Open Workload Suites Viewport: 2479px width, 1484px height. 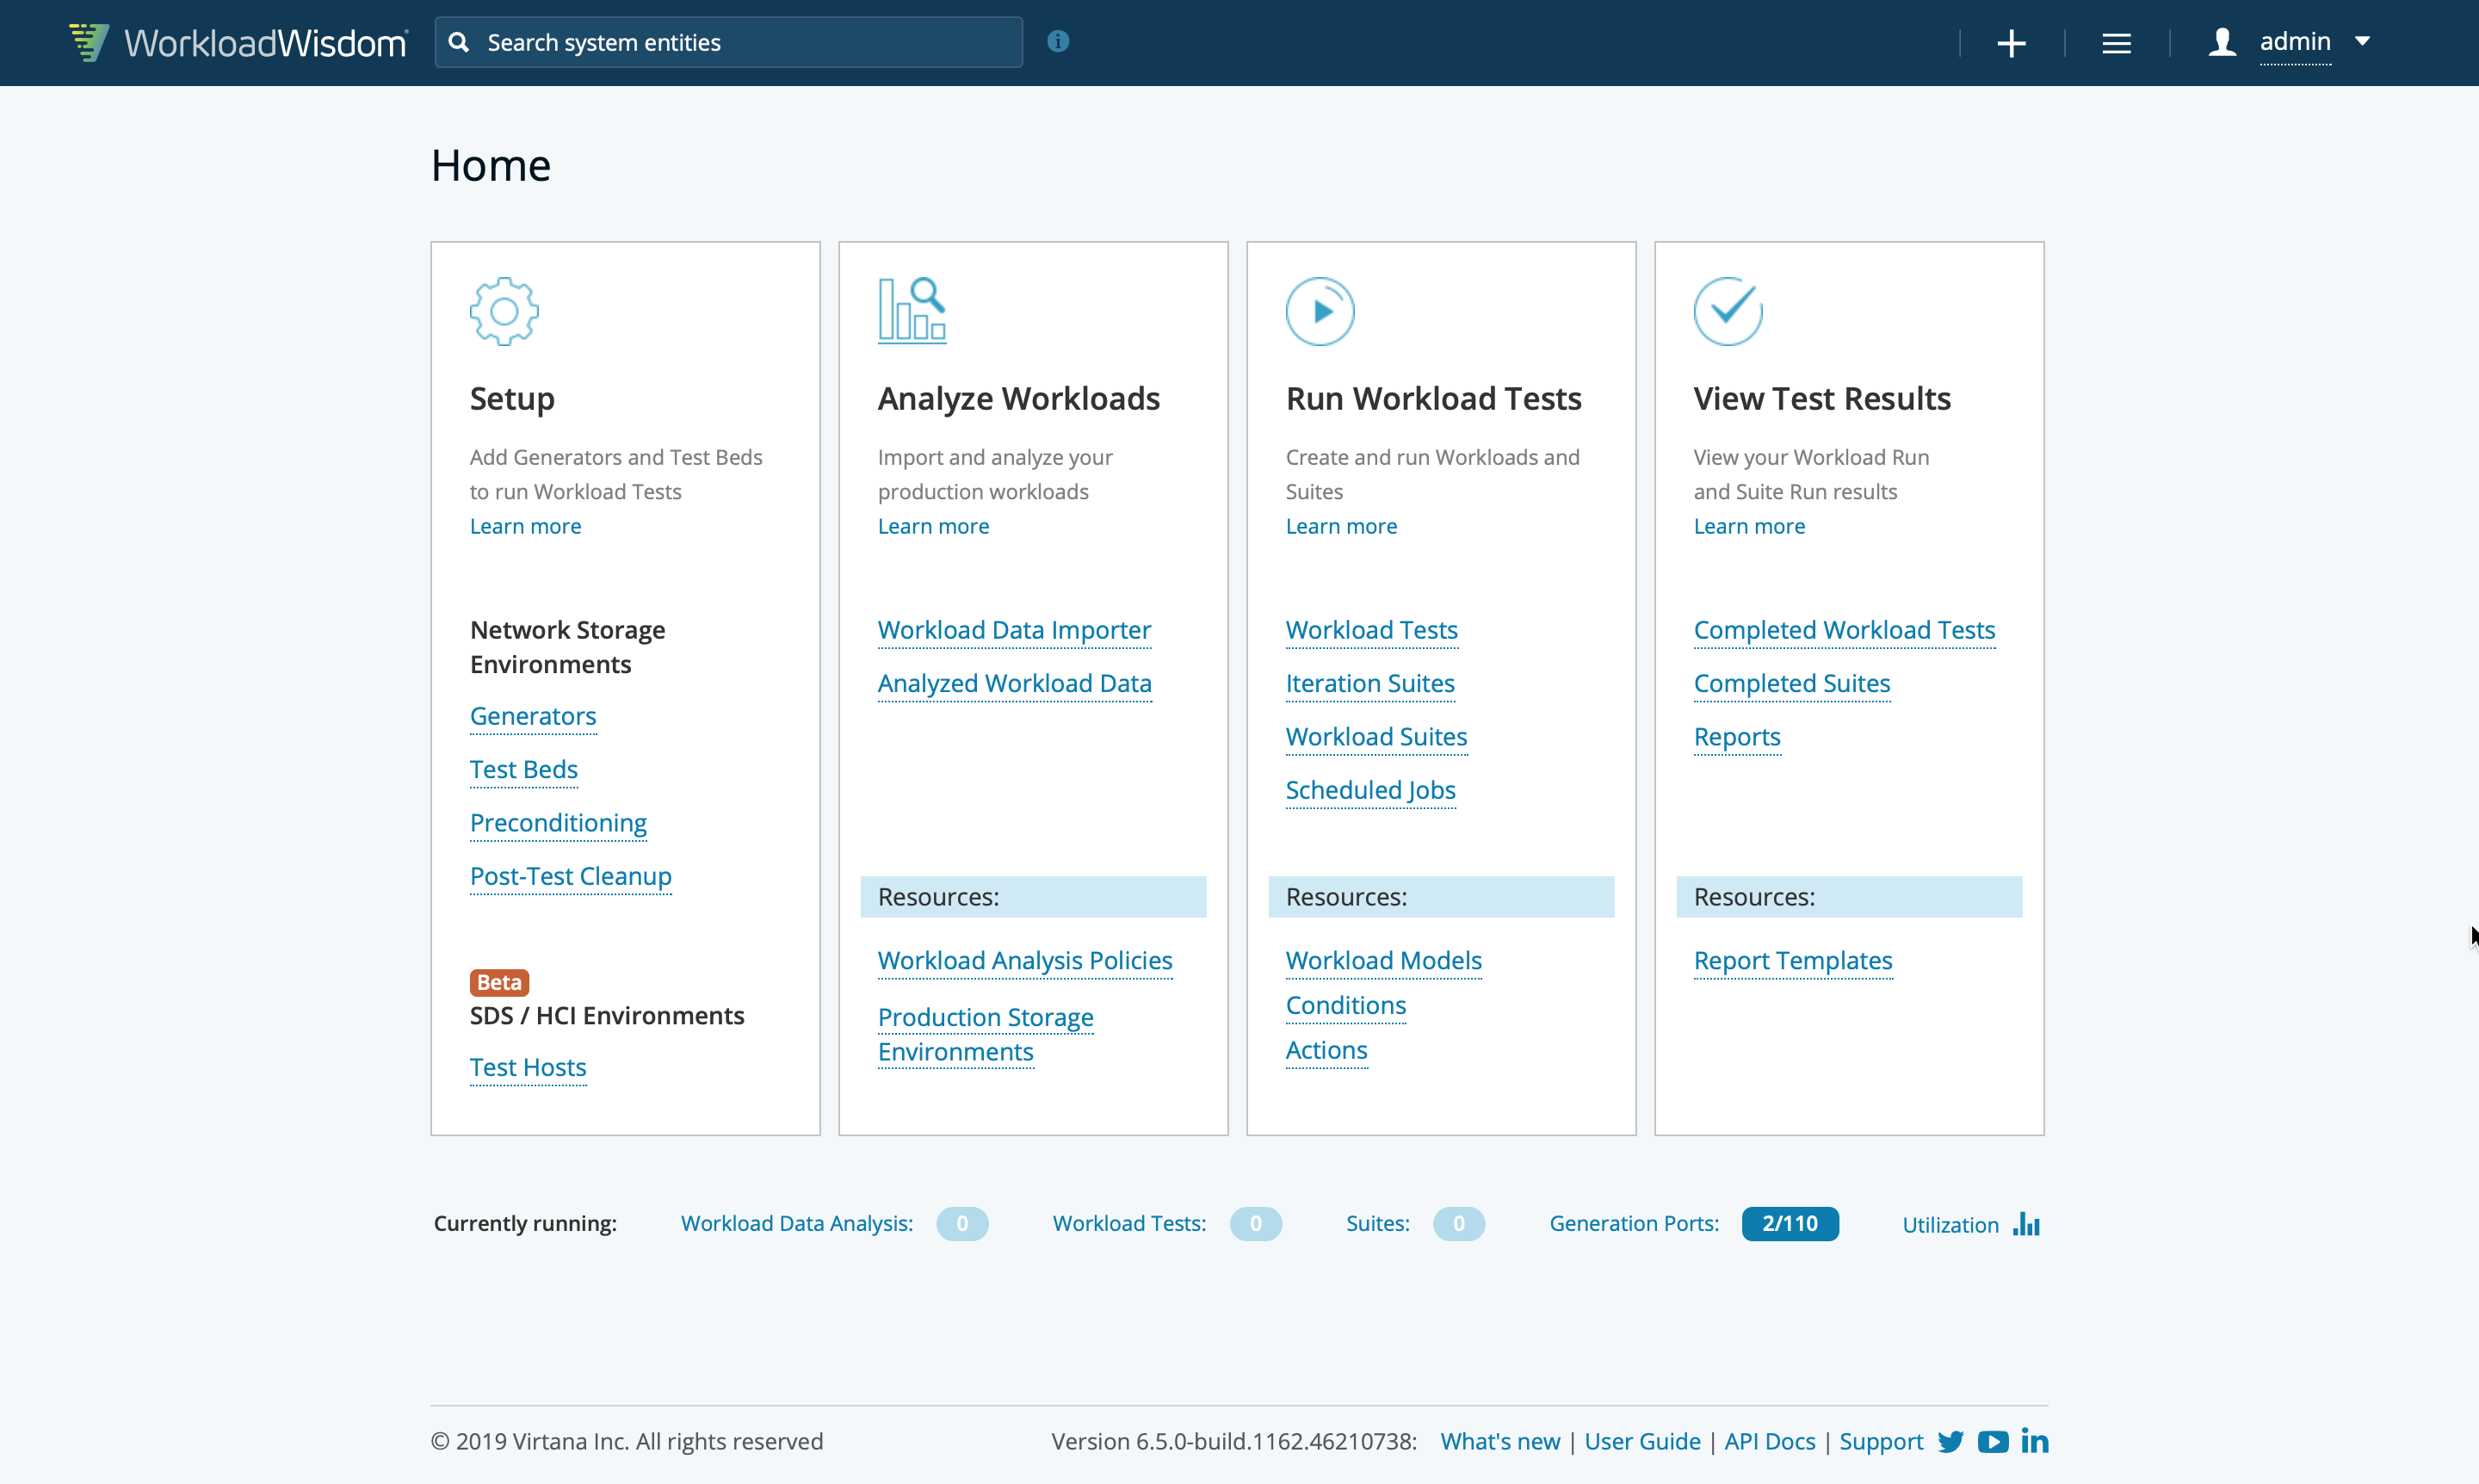tap(1376, 736)
